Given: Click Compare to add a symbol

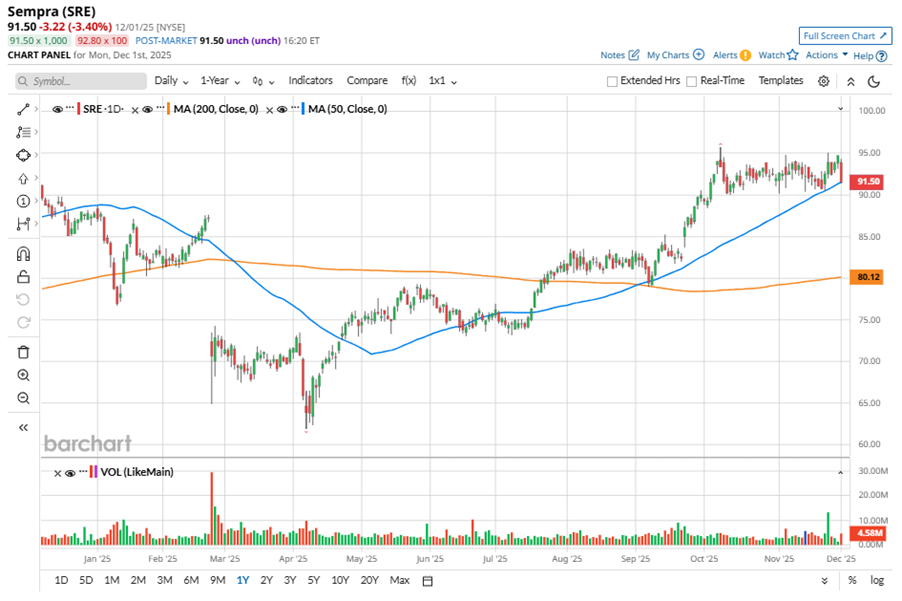Looking at the screenshot, I should point(367,81).
